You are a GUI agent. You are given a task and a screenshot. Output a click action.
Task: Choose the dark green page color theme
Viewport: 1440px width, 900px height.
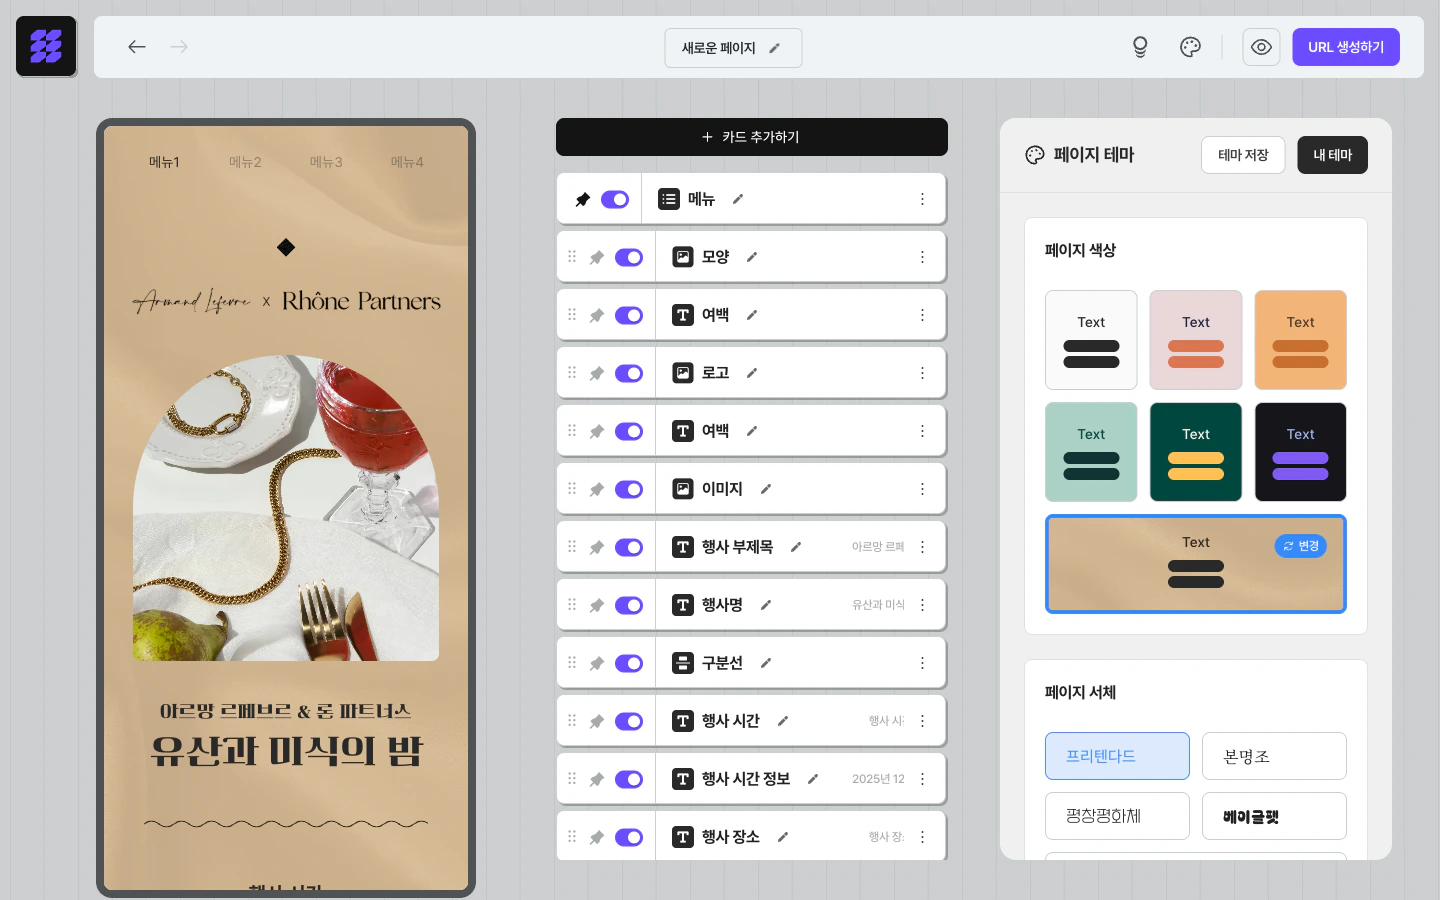click(x=1196, y=452)
